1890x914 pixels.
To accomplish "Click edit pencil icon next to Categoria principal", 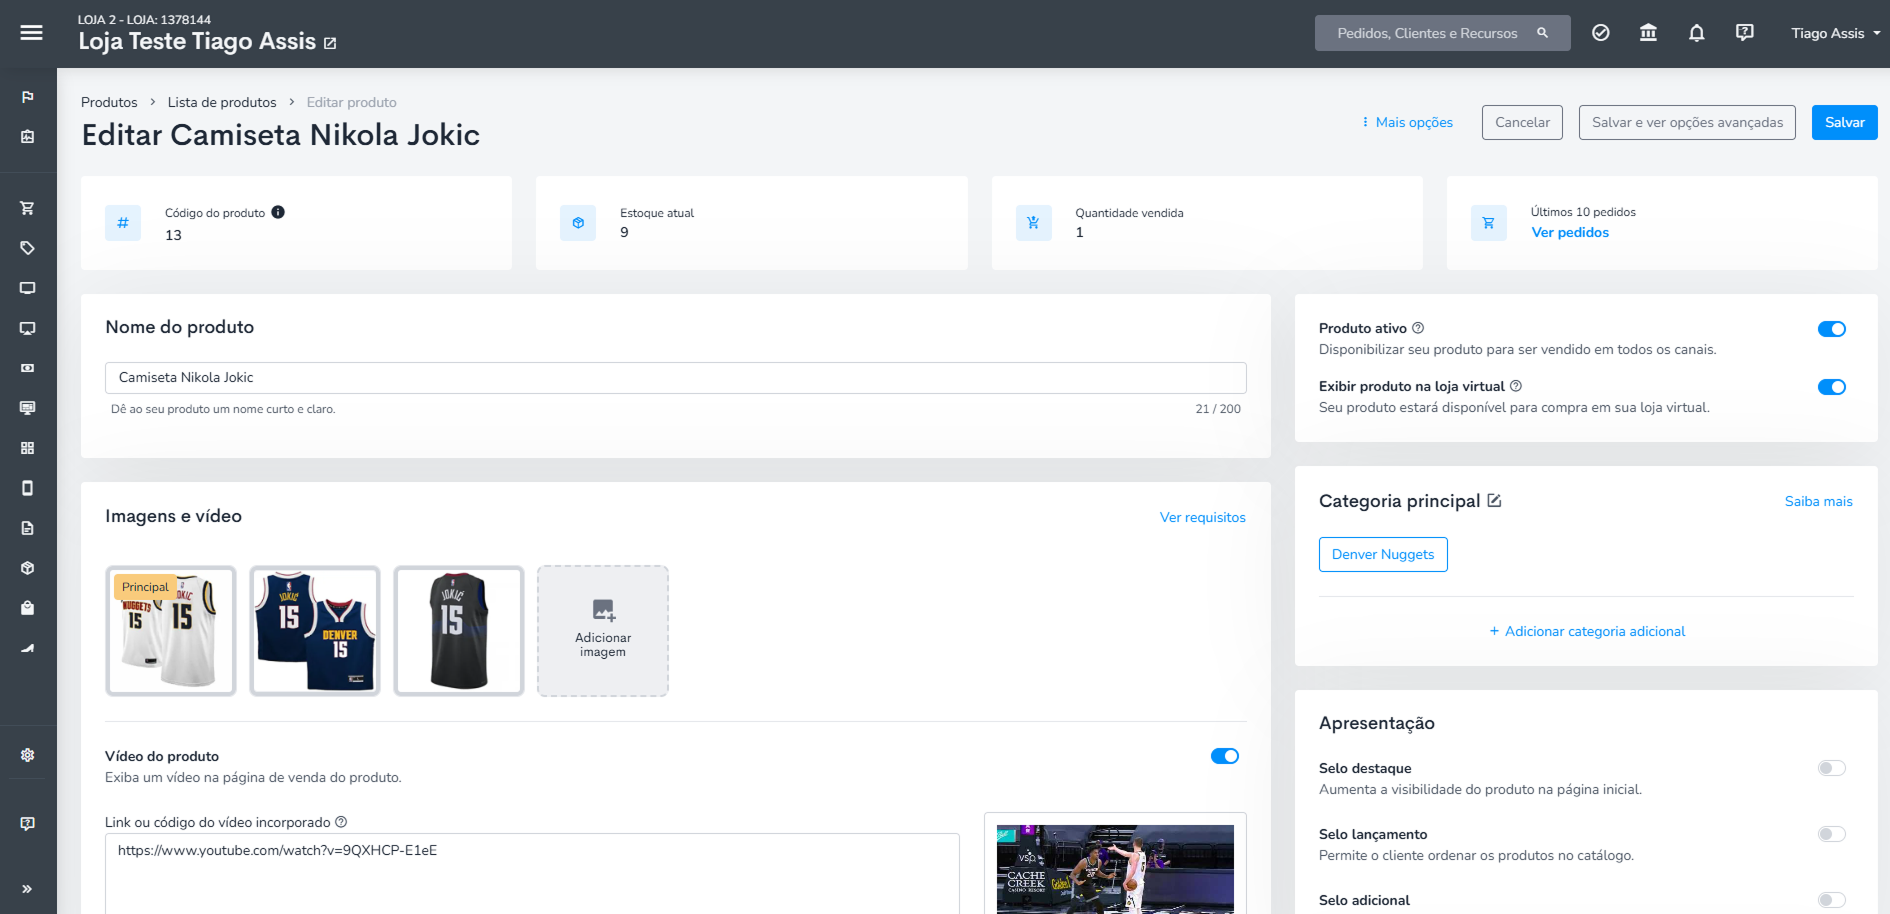I will pos(1494,500).
